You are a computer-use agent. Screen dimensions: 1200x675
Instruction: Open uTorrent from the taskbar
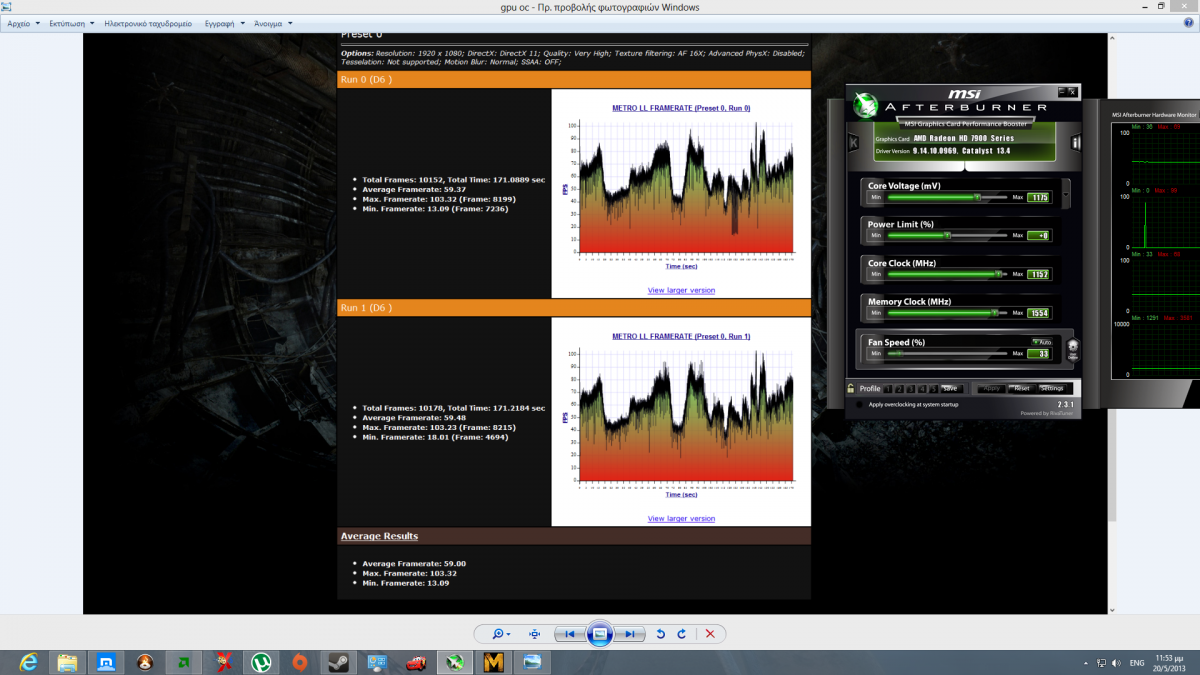(261, 662)
